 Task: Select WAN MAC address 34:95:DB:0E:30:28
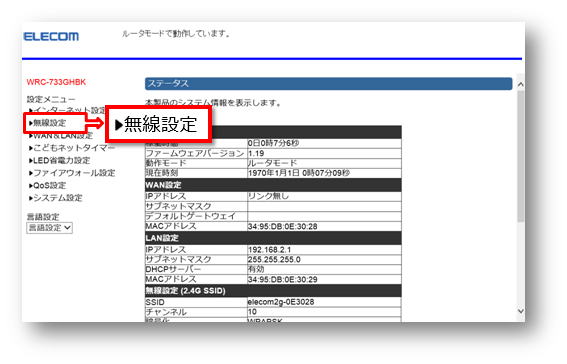282,227
